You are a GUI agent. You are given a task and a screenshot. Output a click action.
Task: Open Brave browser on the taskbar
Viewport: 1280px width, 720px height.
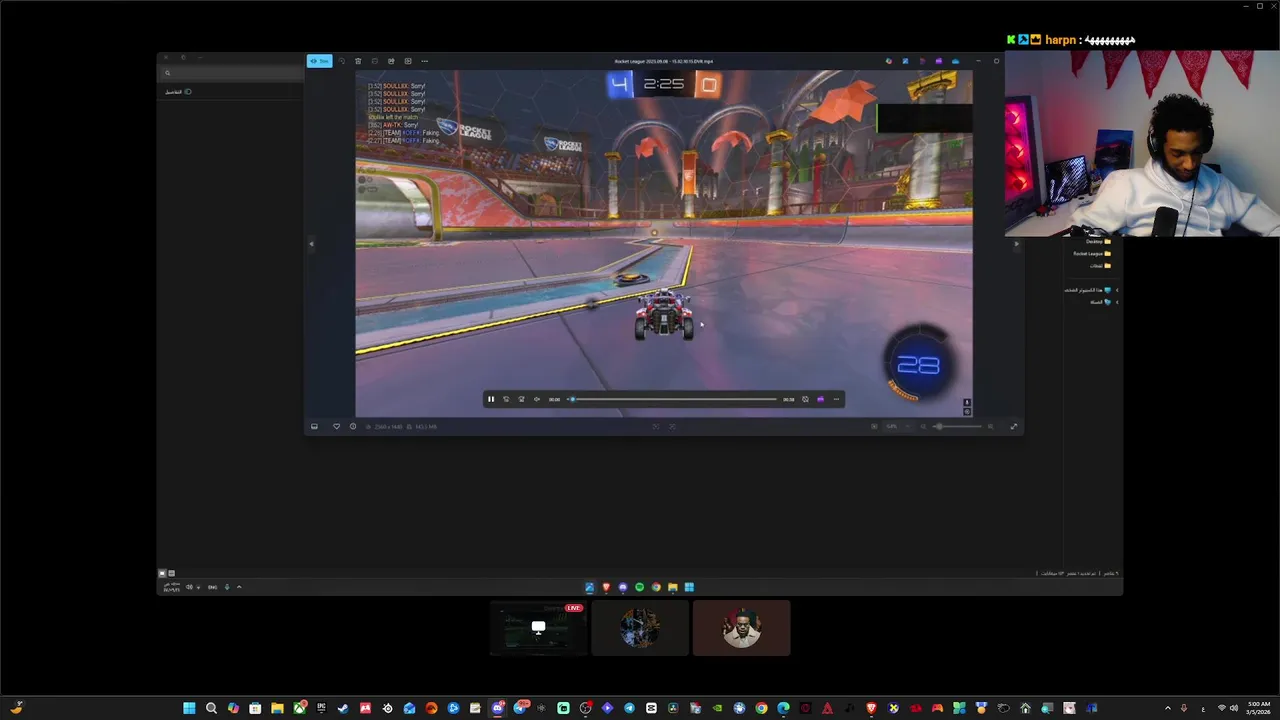point(871,708)
